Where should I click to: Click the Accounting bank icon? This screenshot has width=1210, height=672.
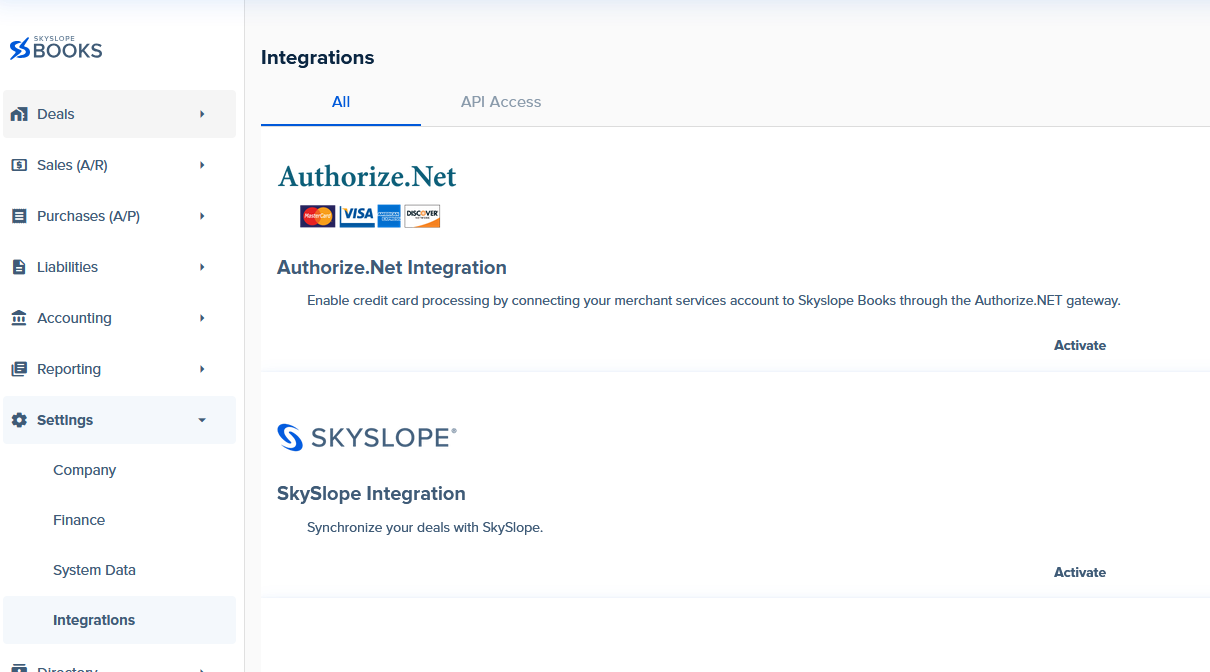(x=19, y=318)
